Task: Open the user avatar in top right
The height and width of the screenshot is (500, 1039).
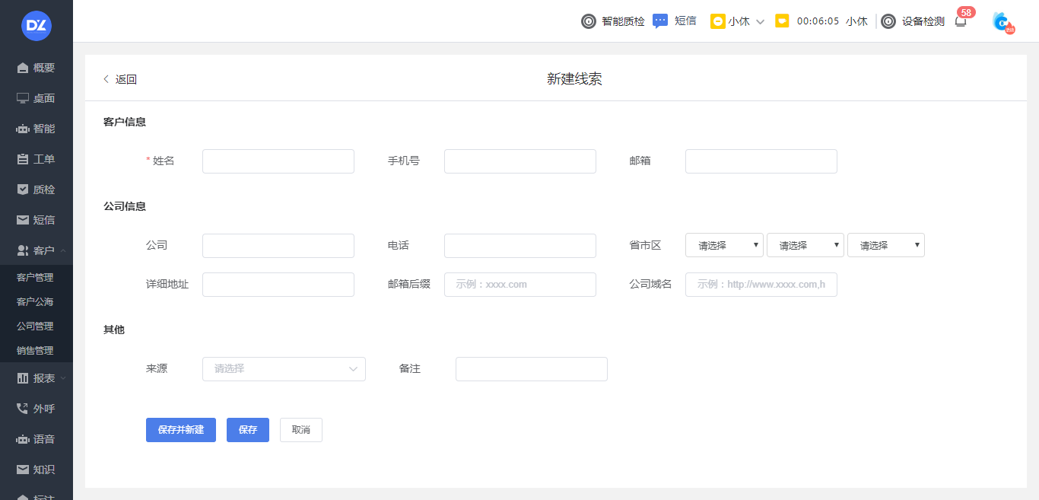Action: pos(1002,22)
